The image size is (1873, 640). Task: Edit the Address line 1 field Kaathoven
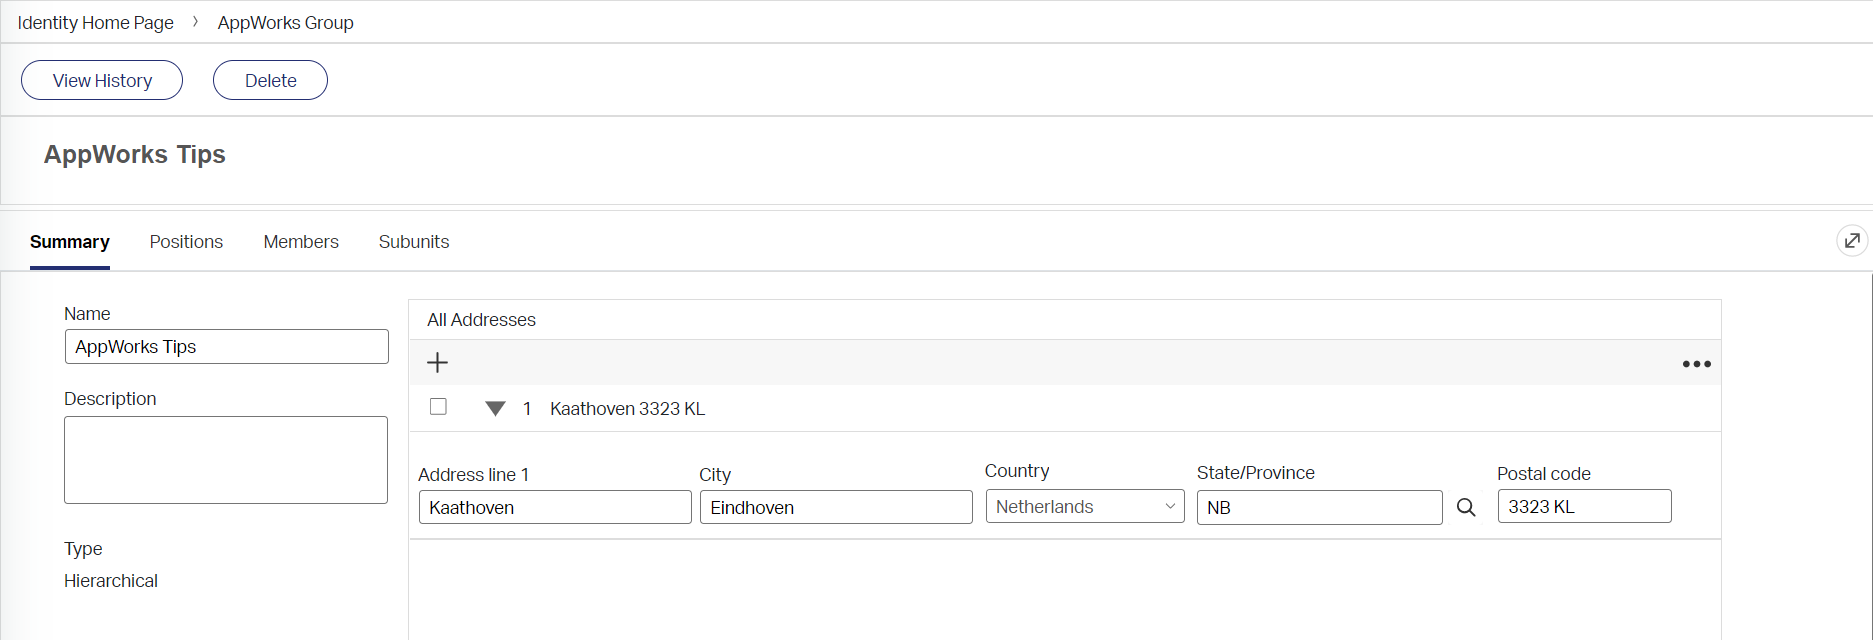555,507
